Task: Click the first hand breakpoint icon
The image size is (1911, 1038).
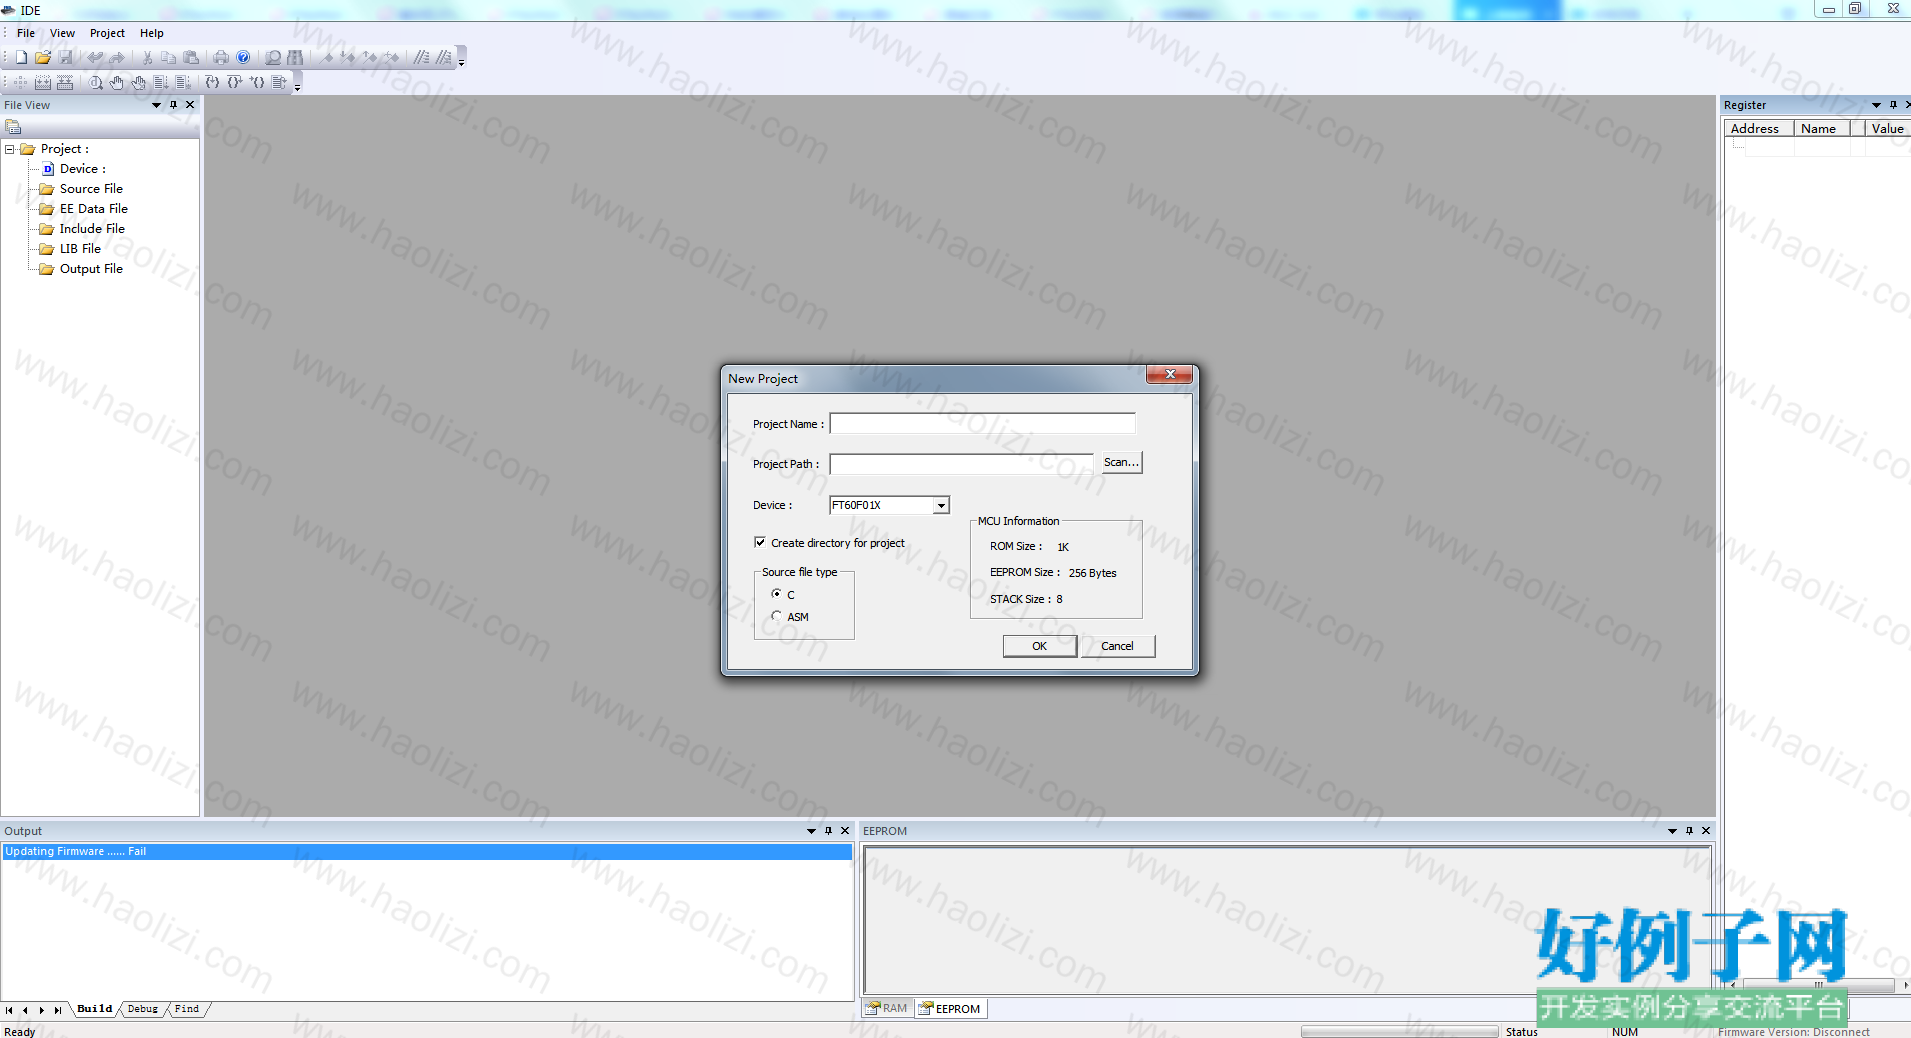Action: tap(117, 83)
